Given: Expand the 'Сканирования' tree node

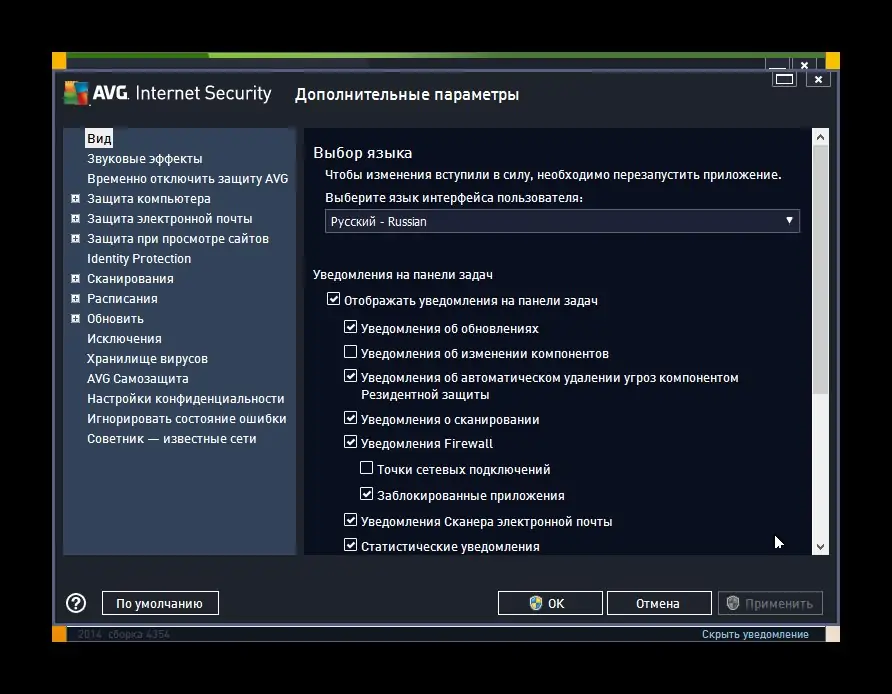Looking at the screenshot, I should point(76,279).
